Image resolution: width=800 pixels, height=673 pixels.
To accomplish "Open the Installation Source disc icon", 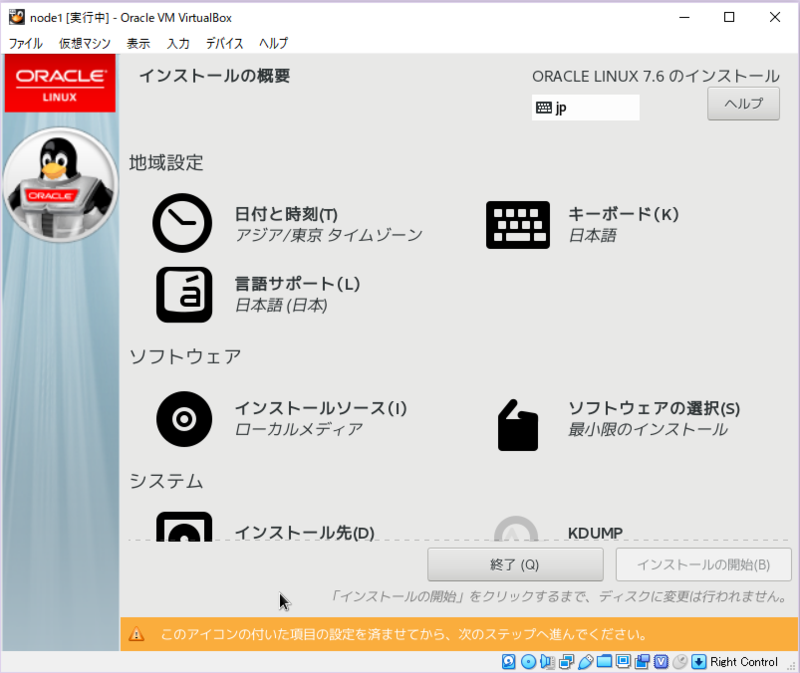I will coord(184,419).
